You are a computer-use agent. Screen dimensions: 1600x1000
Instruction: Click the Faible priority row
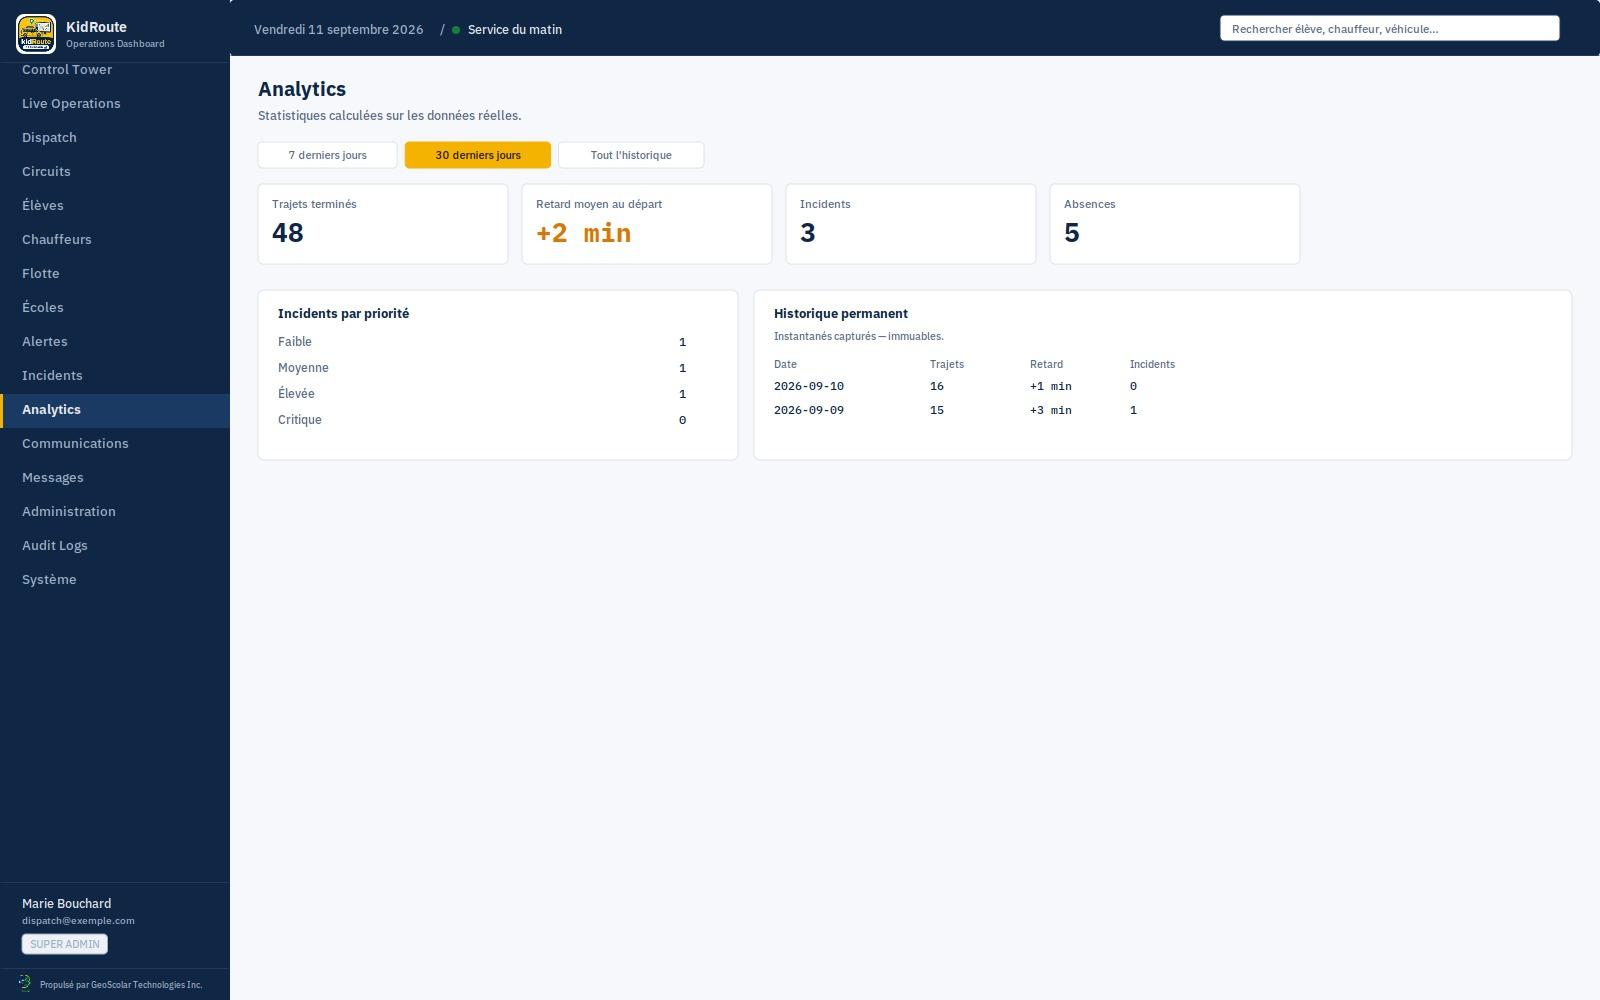click(482, 342)
